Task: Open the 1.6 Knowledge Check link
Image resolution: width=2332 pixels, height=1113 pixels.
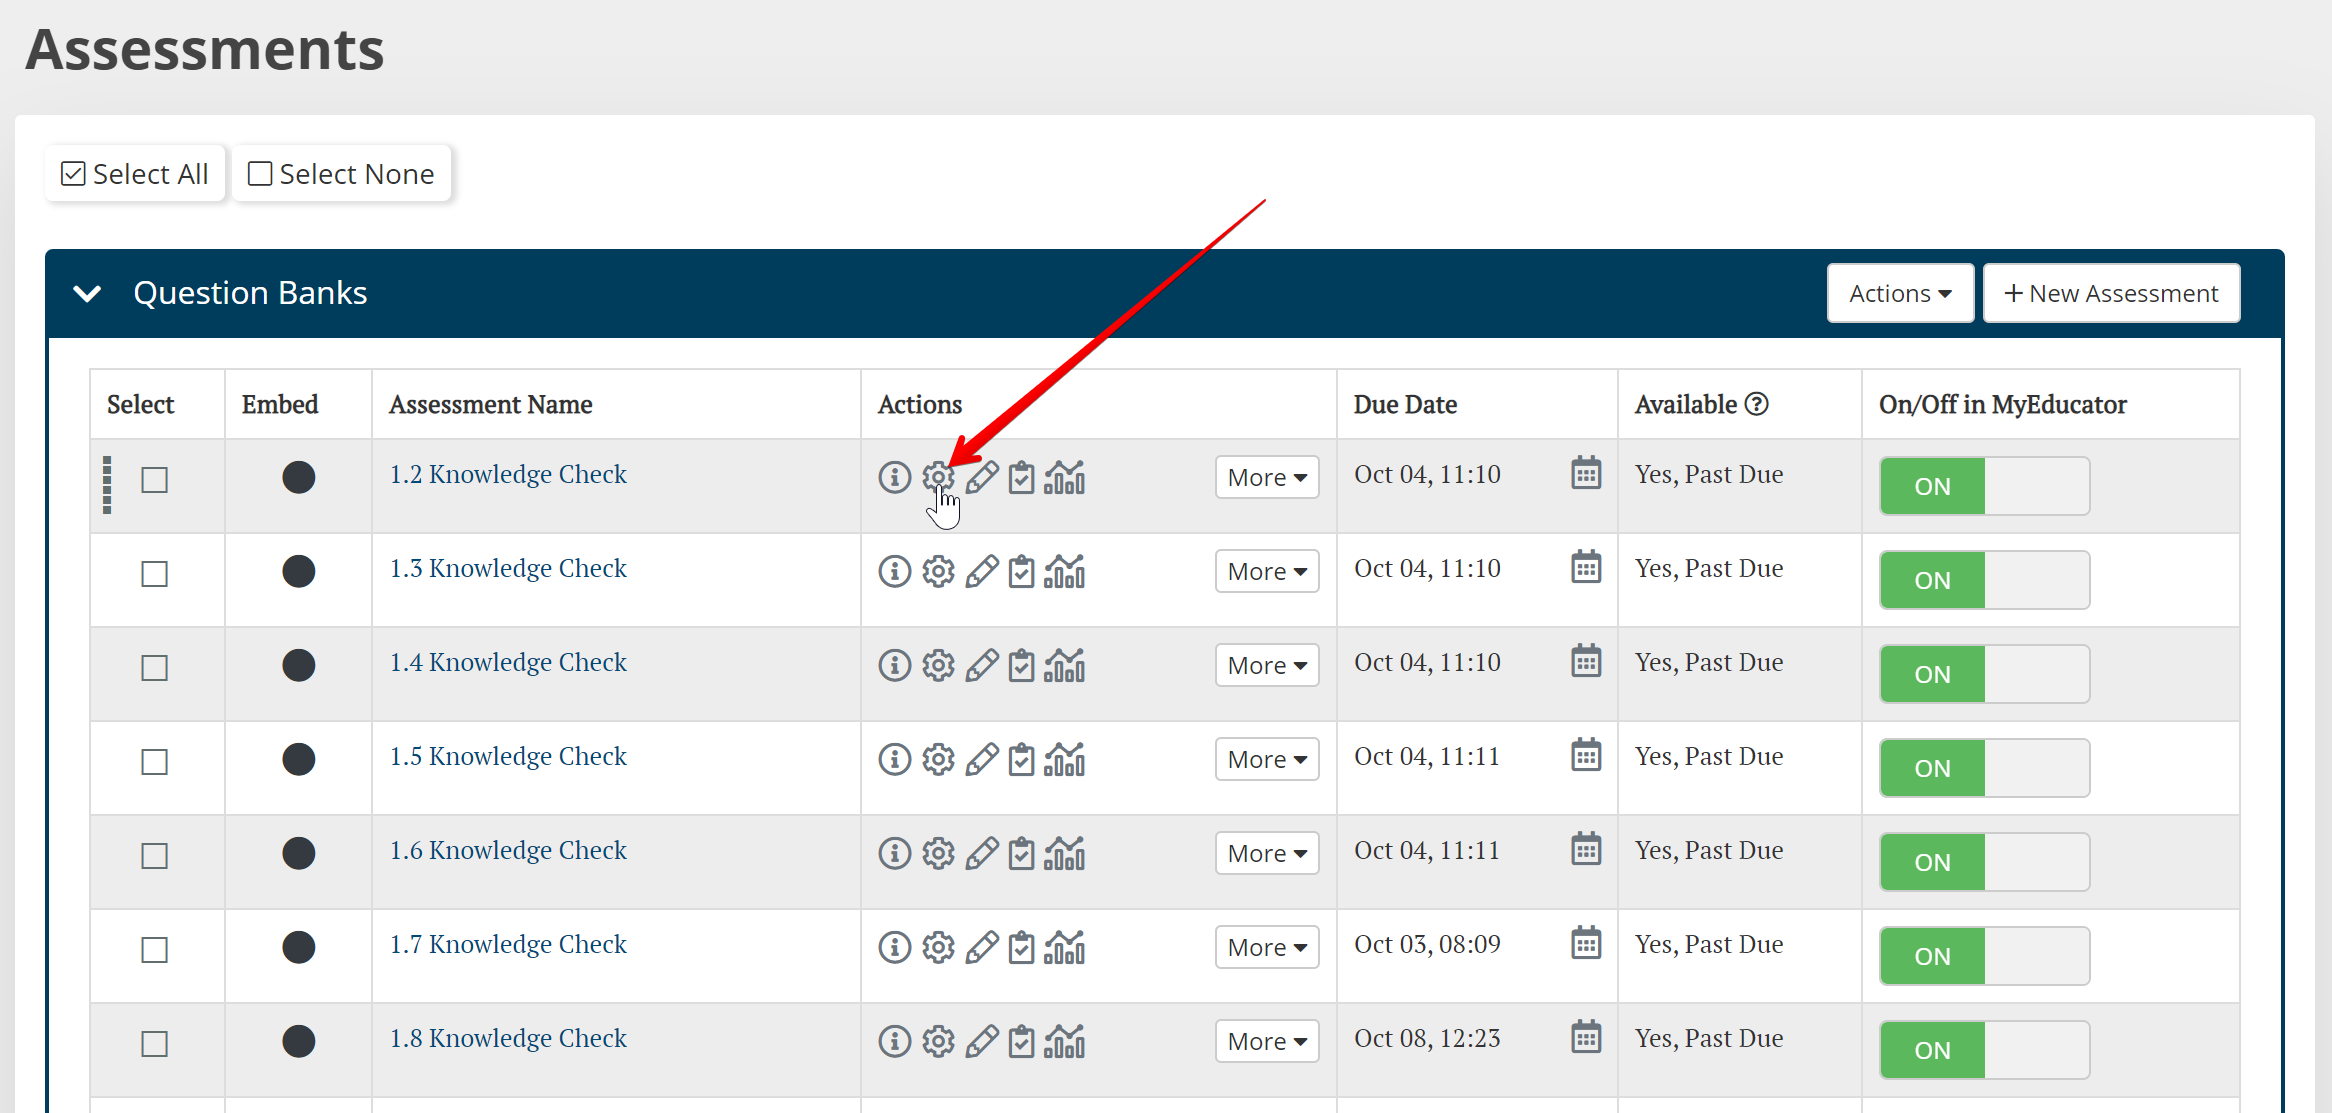Action: [508, 850]
